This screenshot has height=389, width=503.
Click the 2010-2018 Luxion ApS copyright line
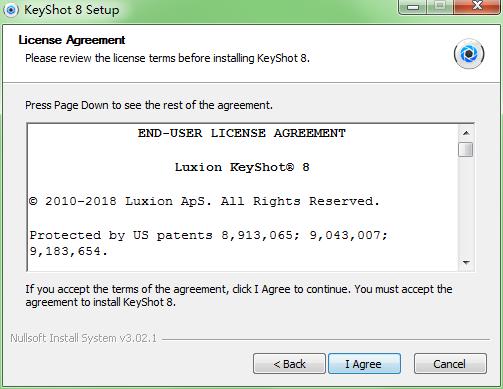pos(204,201)
